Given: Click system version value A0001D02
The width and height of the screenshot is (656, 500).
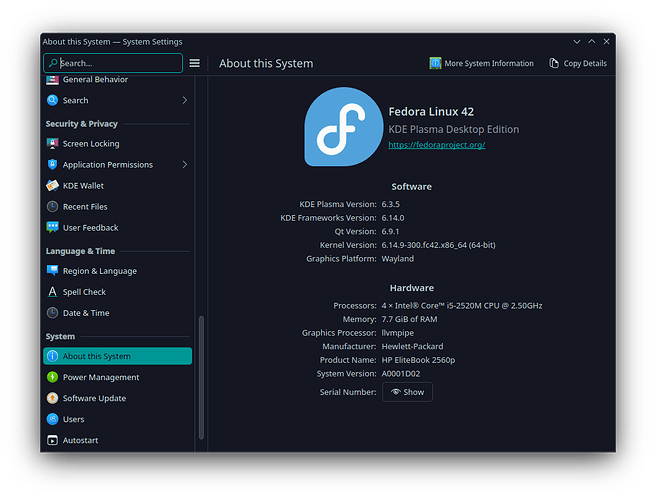Looking at the screenshot, I should pos(400,374).
